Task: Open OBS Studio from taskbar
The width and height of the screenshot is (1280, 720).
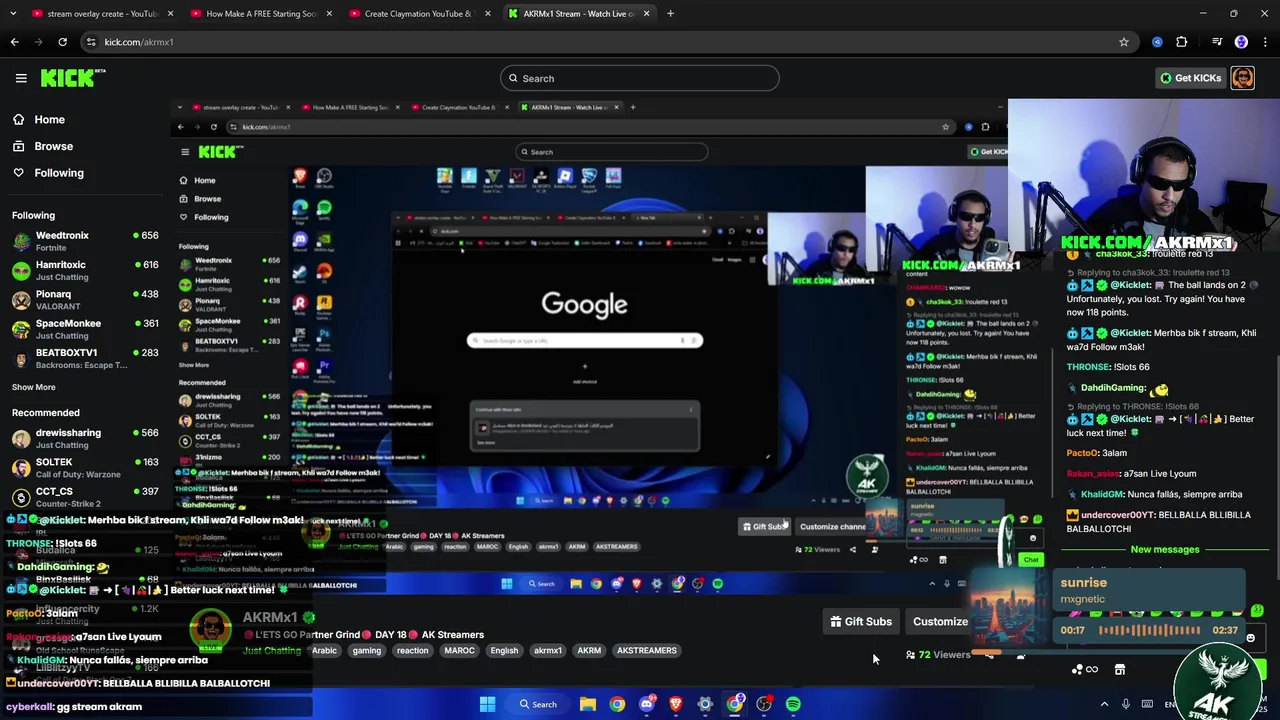Action: point(764,704)
